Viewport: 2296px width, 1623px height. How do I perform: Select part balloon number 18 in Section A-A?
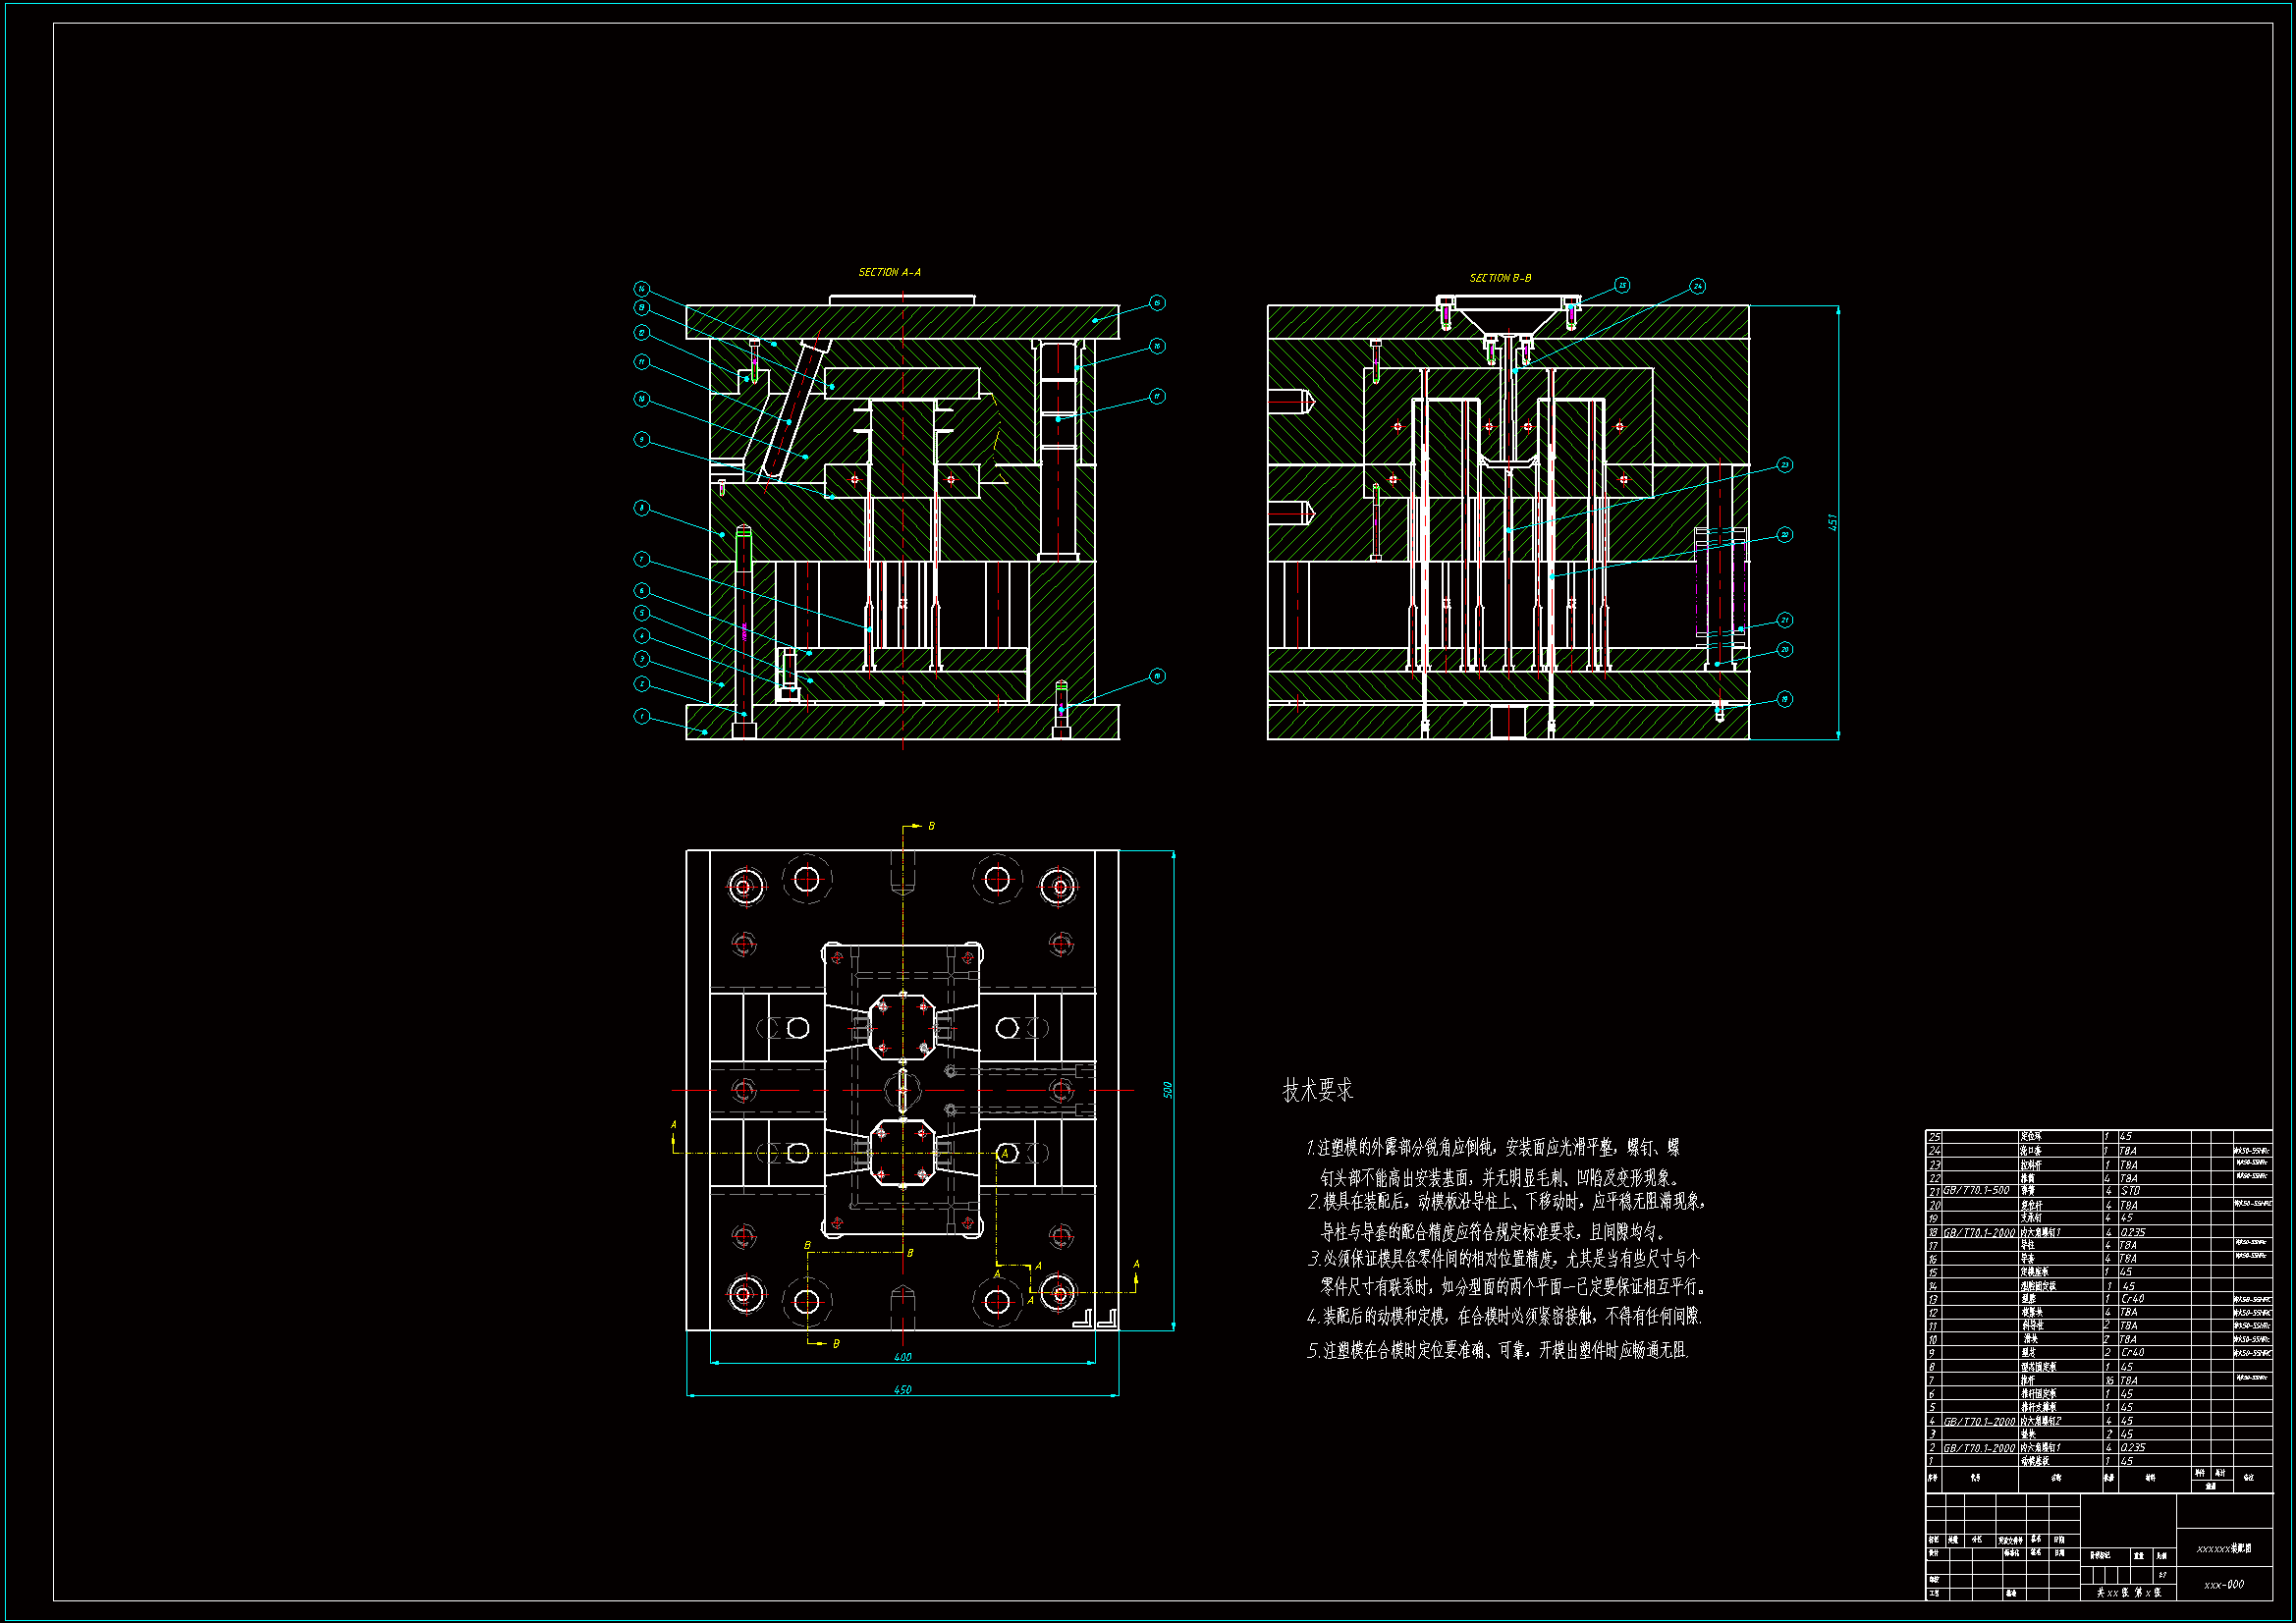coord(1157,676)
